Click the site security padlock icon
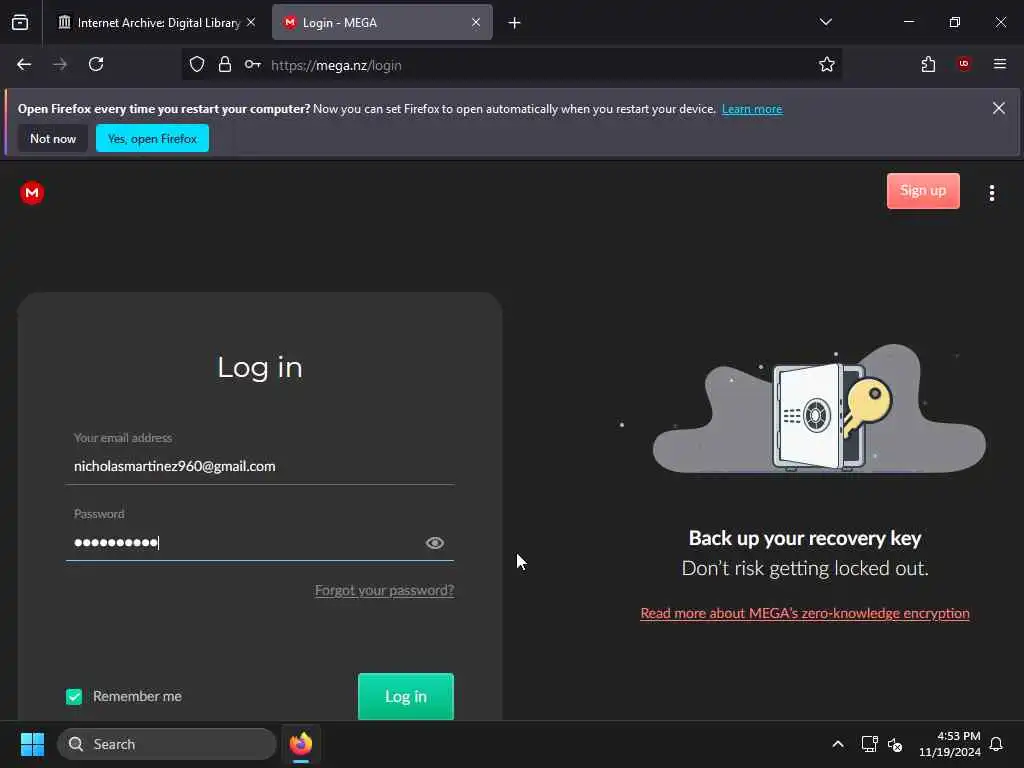Image resolution: width=1024 pixels, height=768 pixels. [225, 64]
